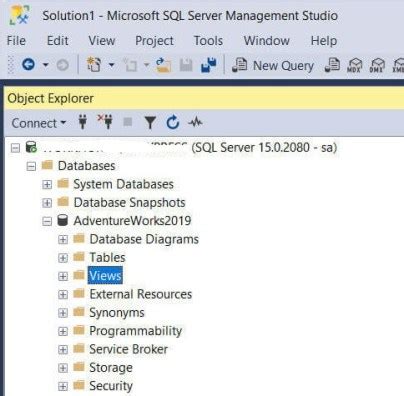Open the Window menu
404x396 pixels.
[267, 41]
